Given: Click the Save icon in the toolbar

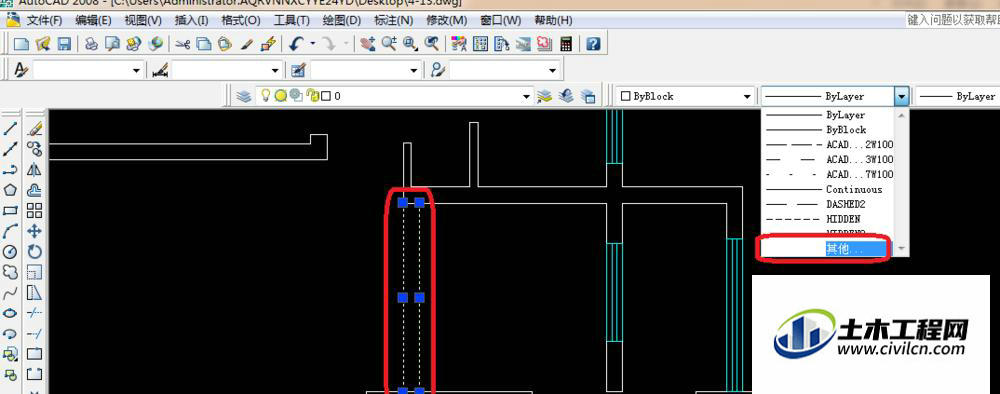Looking at the screenshot, I should tap(64, 44).
